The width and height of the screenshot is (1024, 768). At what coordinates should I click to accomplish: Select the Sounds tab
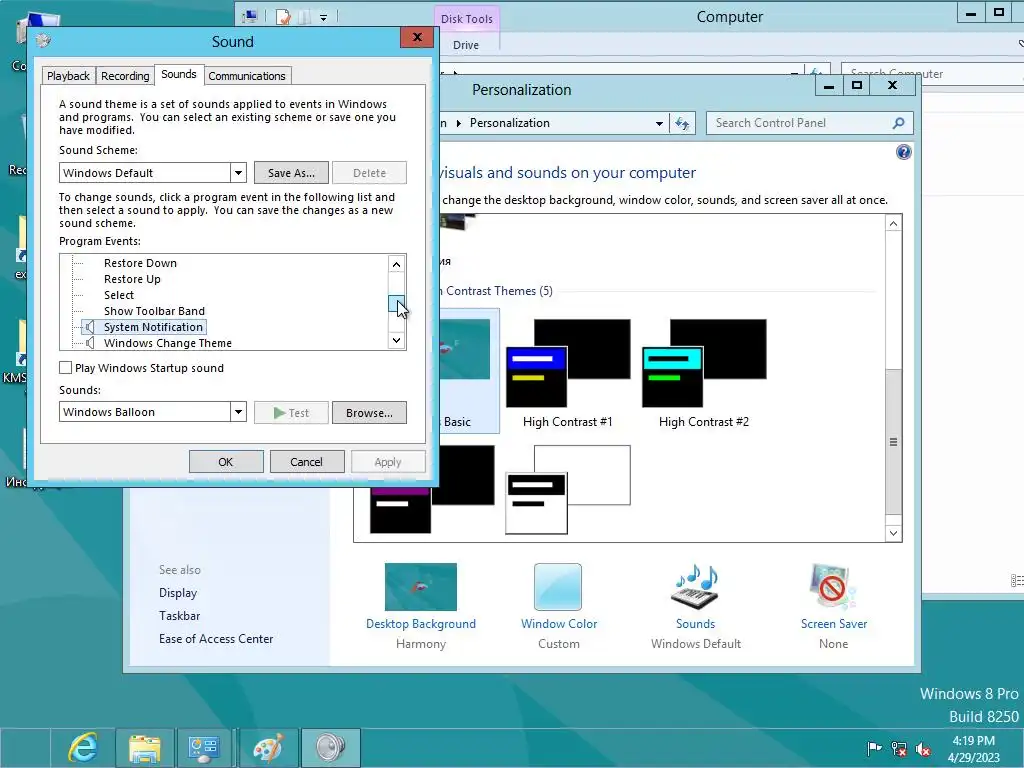click(x=179, y=74)
